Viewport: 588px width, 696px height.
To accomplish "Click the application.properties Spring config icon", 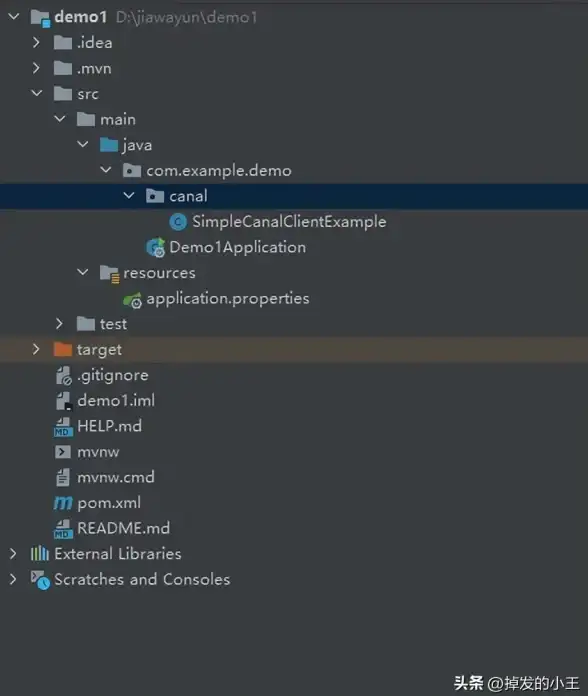I will click(132, 300).
